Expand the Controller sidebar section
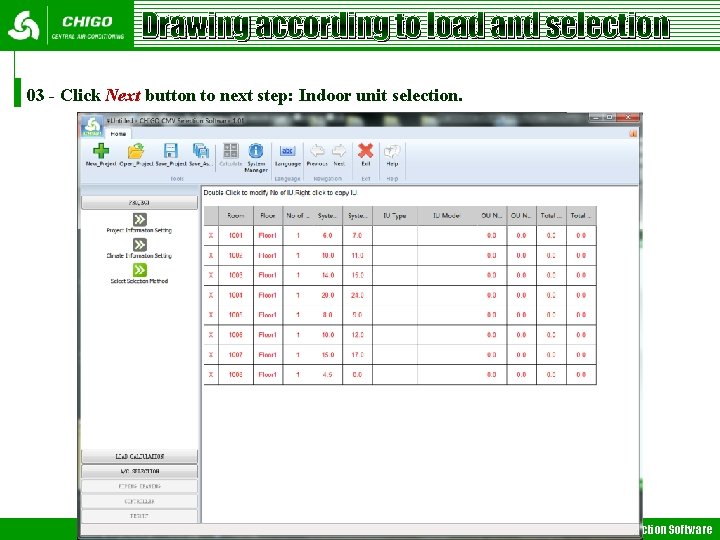The image size is (720, 540). click(x=139, y=501)
